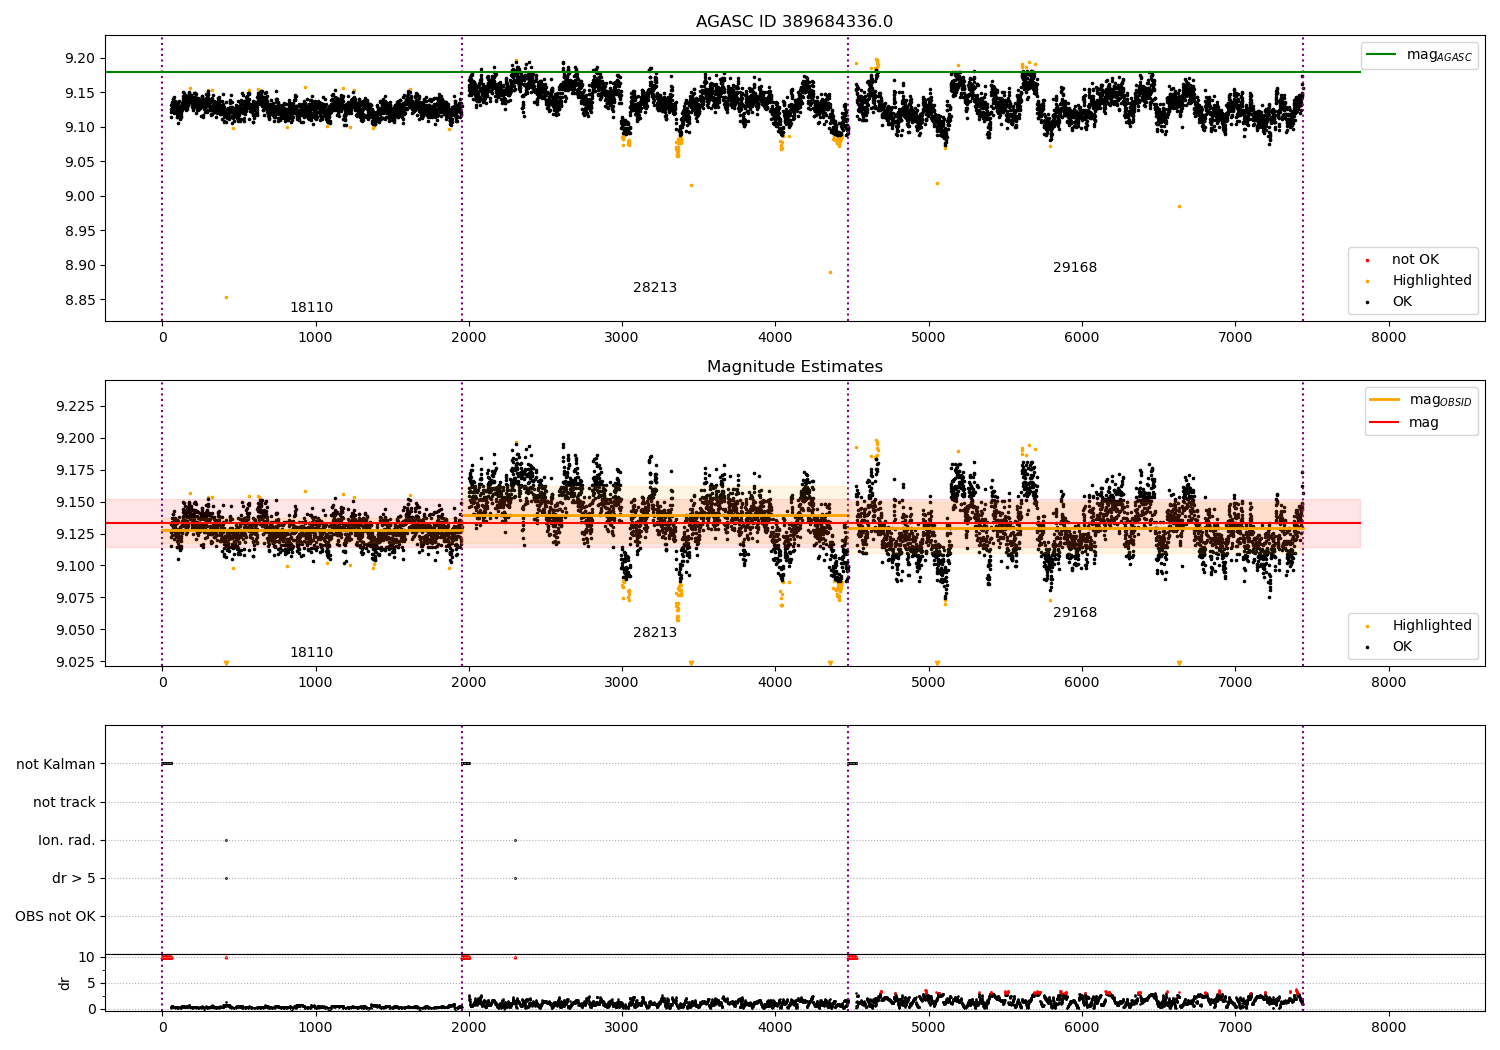Click the 'Magnitude Estimates' subplot title
1500x1050 pixels.
(794, 367)
